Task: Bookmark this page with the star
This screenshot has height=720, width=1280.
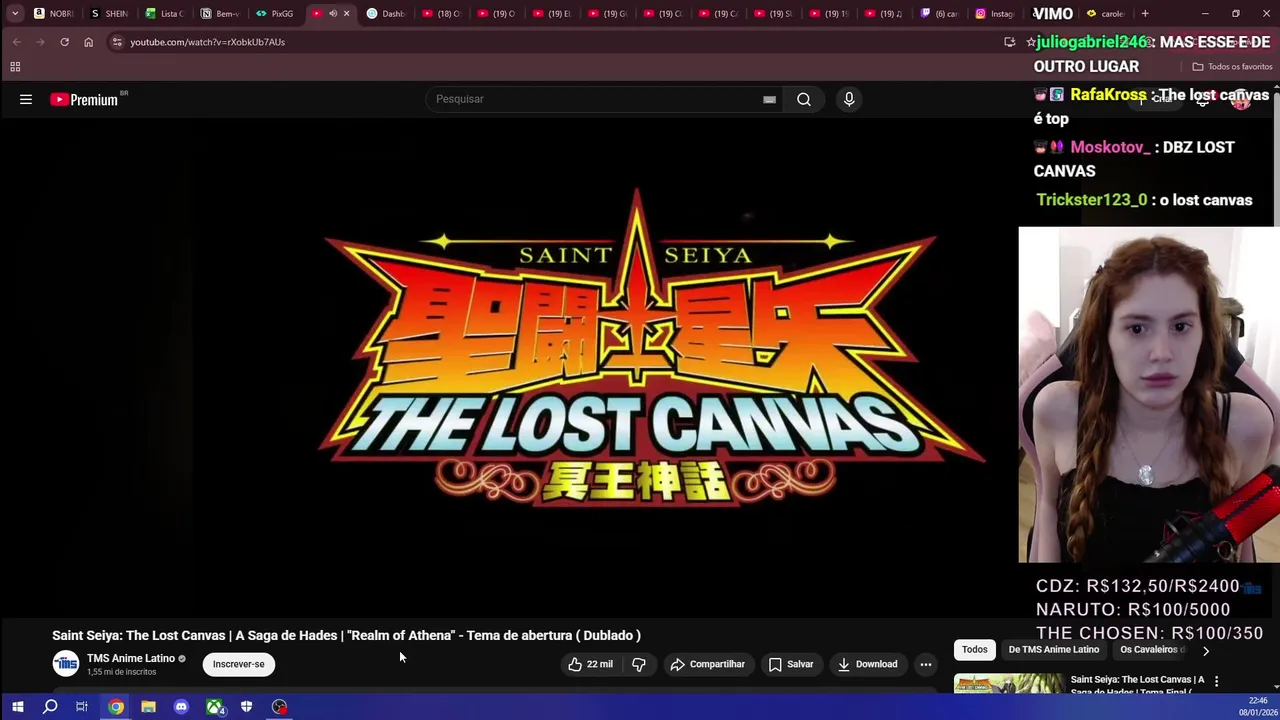Action: coord(1031,42)
